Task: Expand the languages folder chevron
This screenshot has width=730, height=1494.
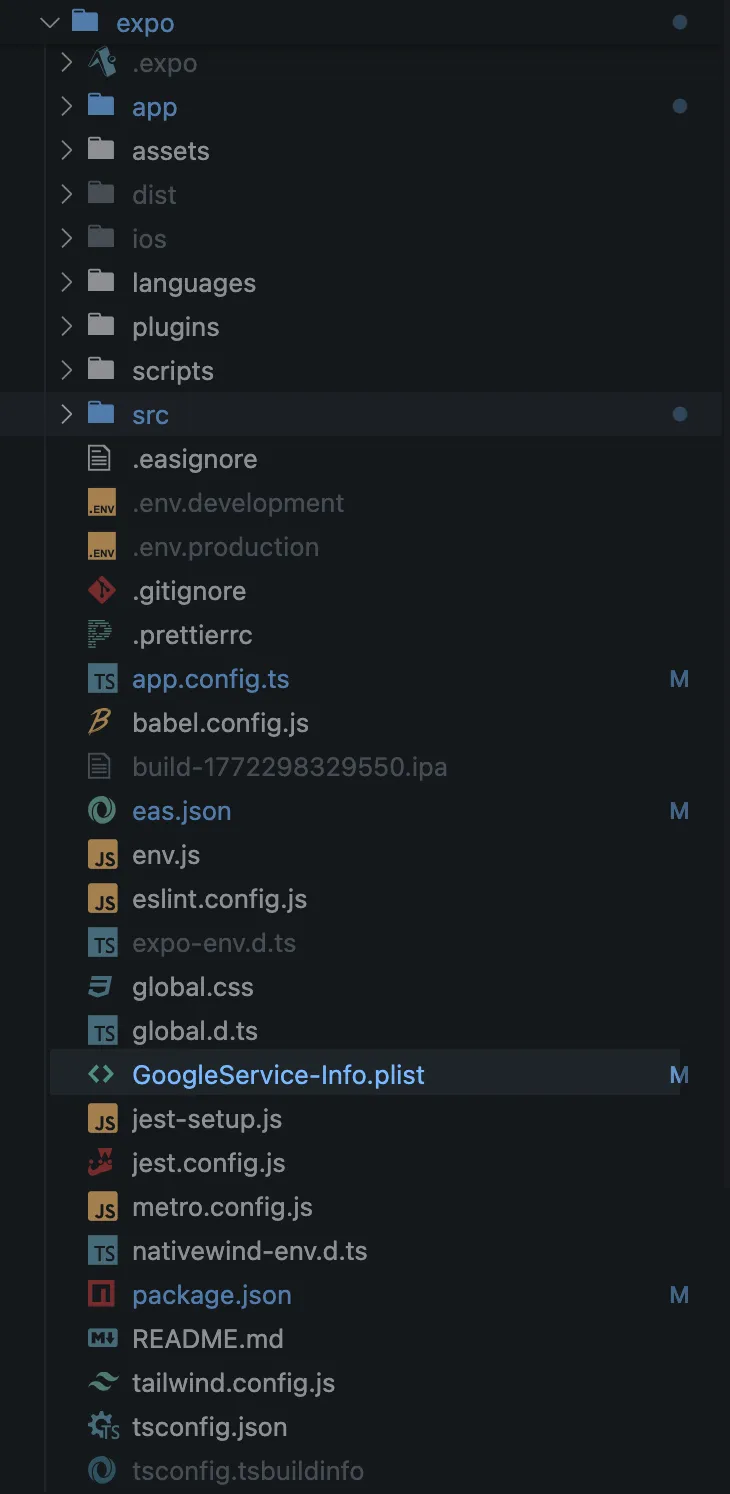Action: (x=66, y=283)
